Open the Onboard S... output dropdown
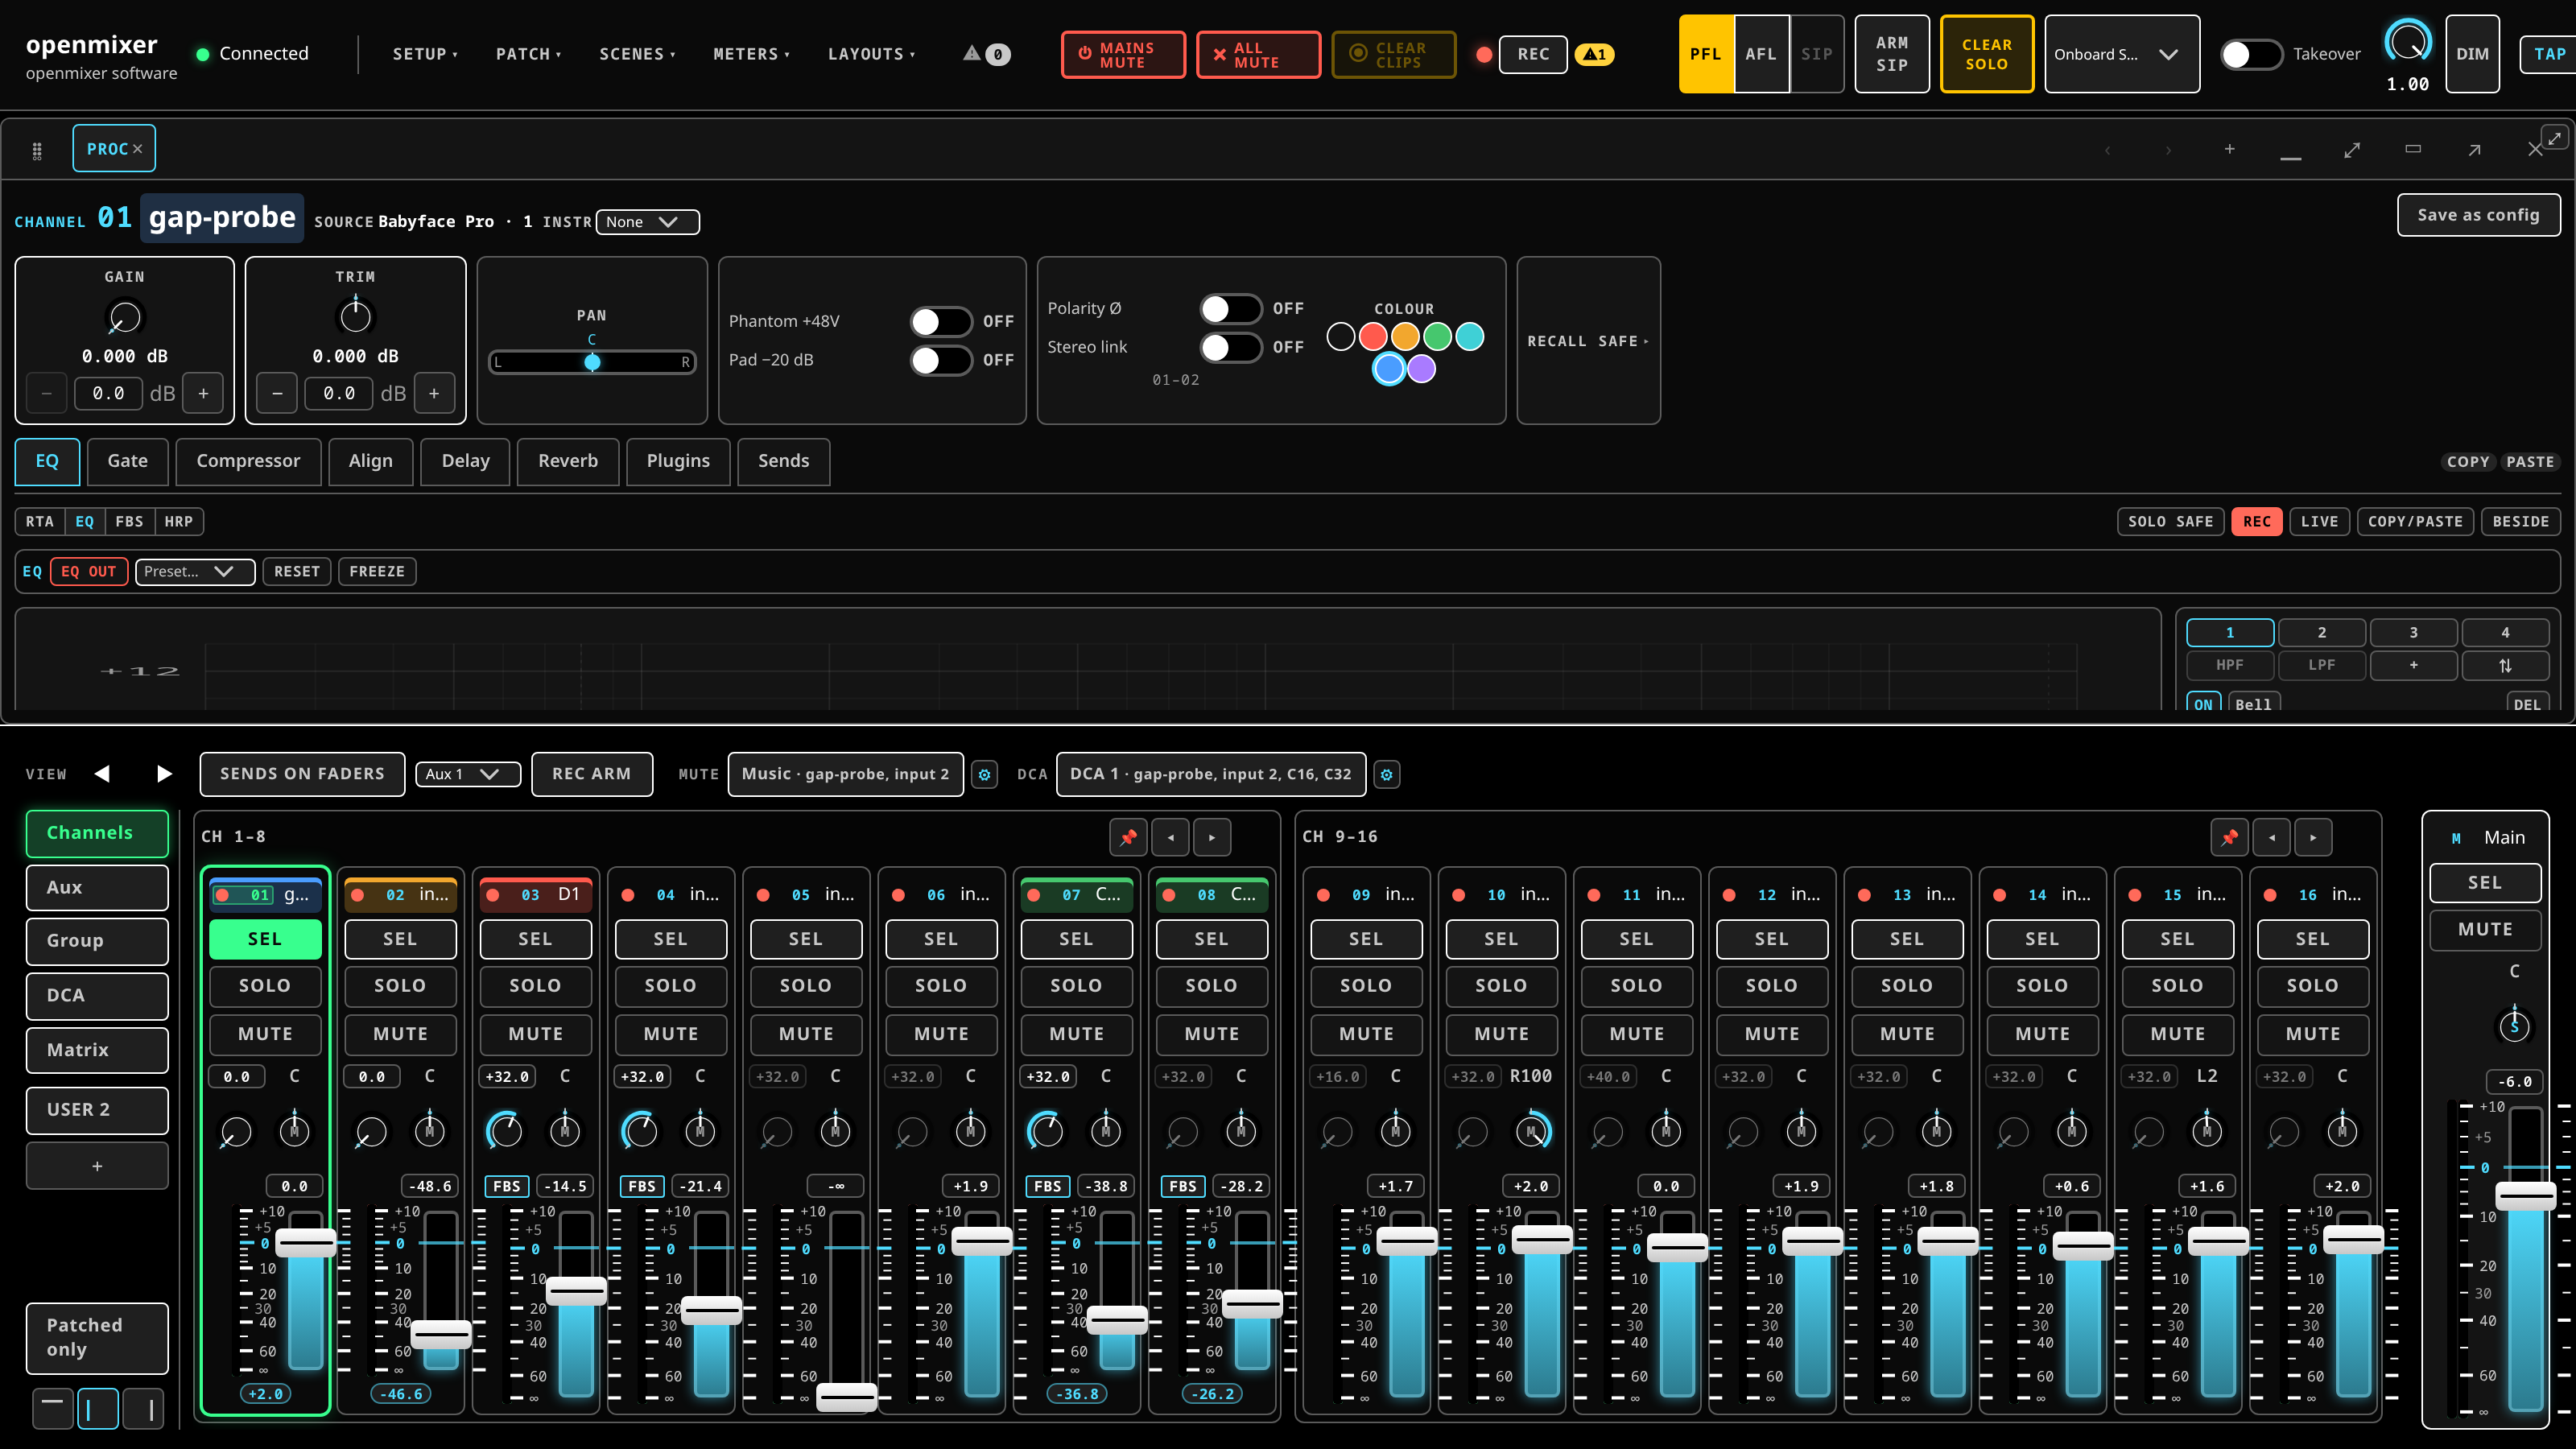Screen dimensions: 2576x1449 coord(2121,54)
